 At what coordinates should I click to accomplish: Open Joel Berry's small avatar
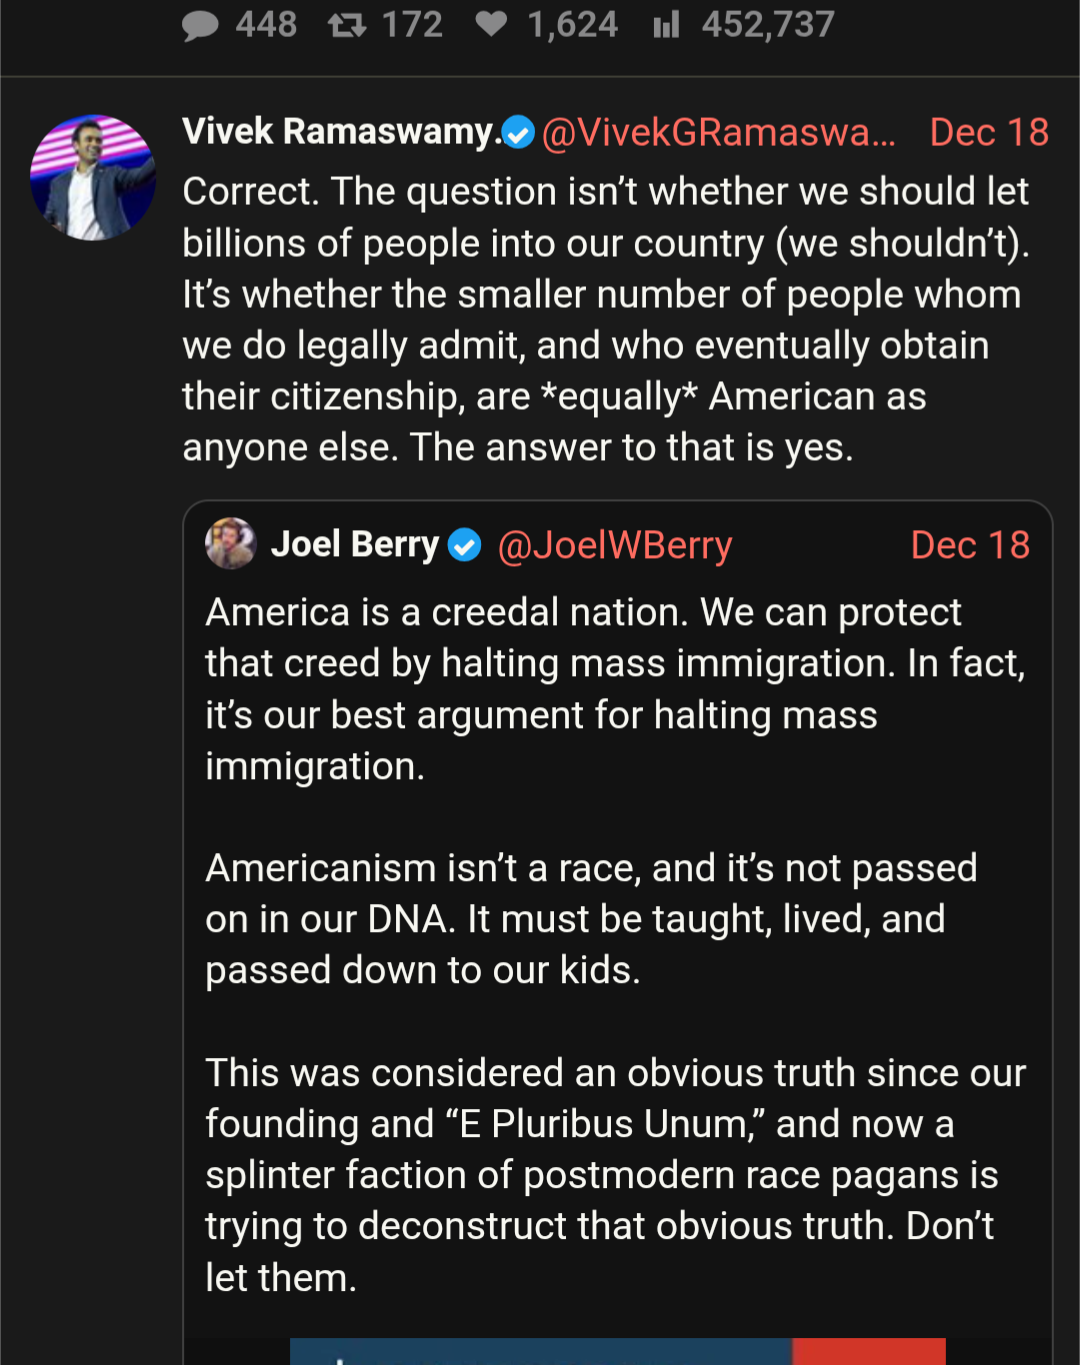pos(231,544)
